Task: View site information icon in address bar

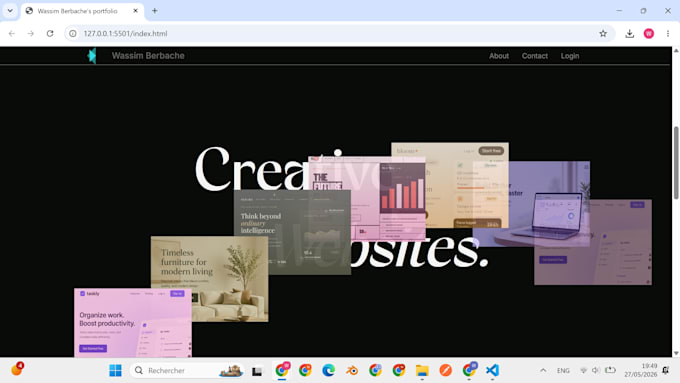Action: click(x=73, y=33)
